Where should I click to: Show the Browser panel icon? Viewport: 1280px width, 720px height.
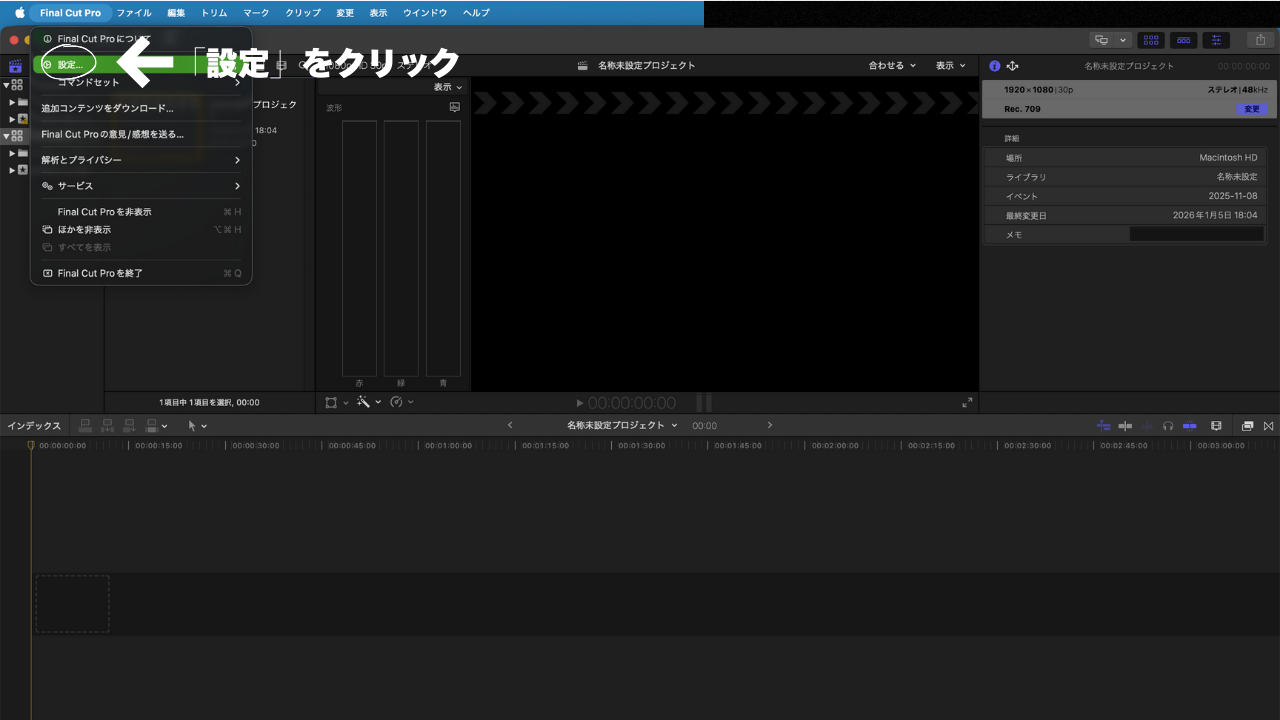coord(1151,40)
